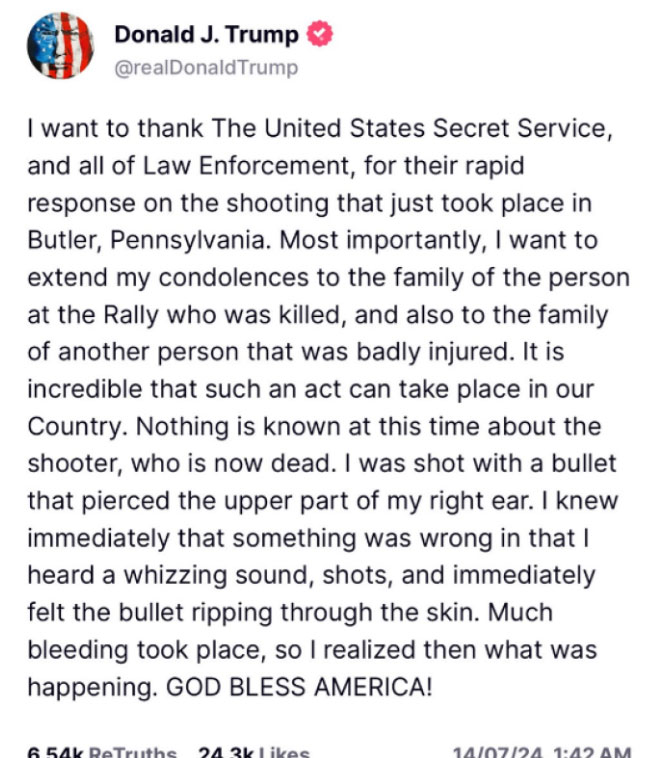Screen dimensions: 648x758
Task: Click the pink verified checkmark badge
Action: click(320, 34)
